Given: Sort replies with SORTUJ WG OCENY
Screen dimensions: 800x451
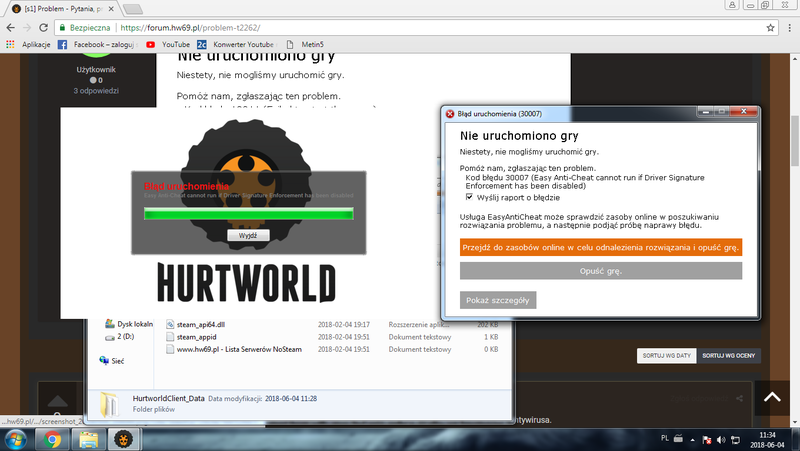Looking at the screenshot, I should click(x=729, y=356).
